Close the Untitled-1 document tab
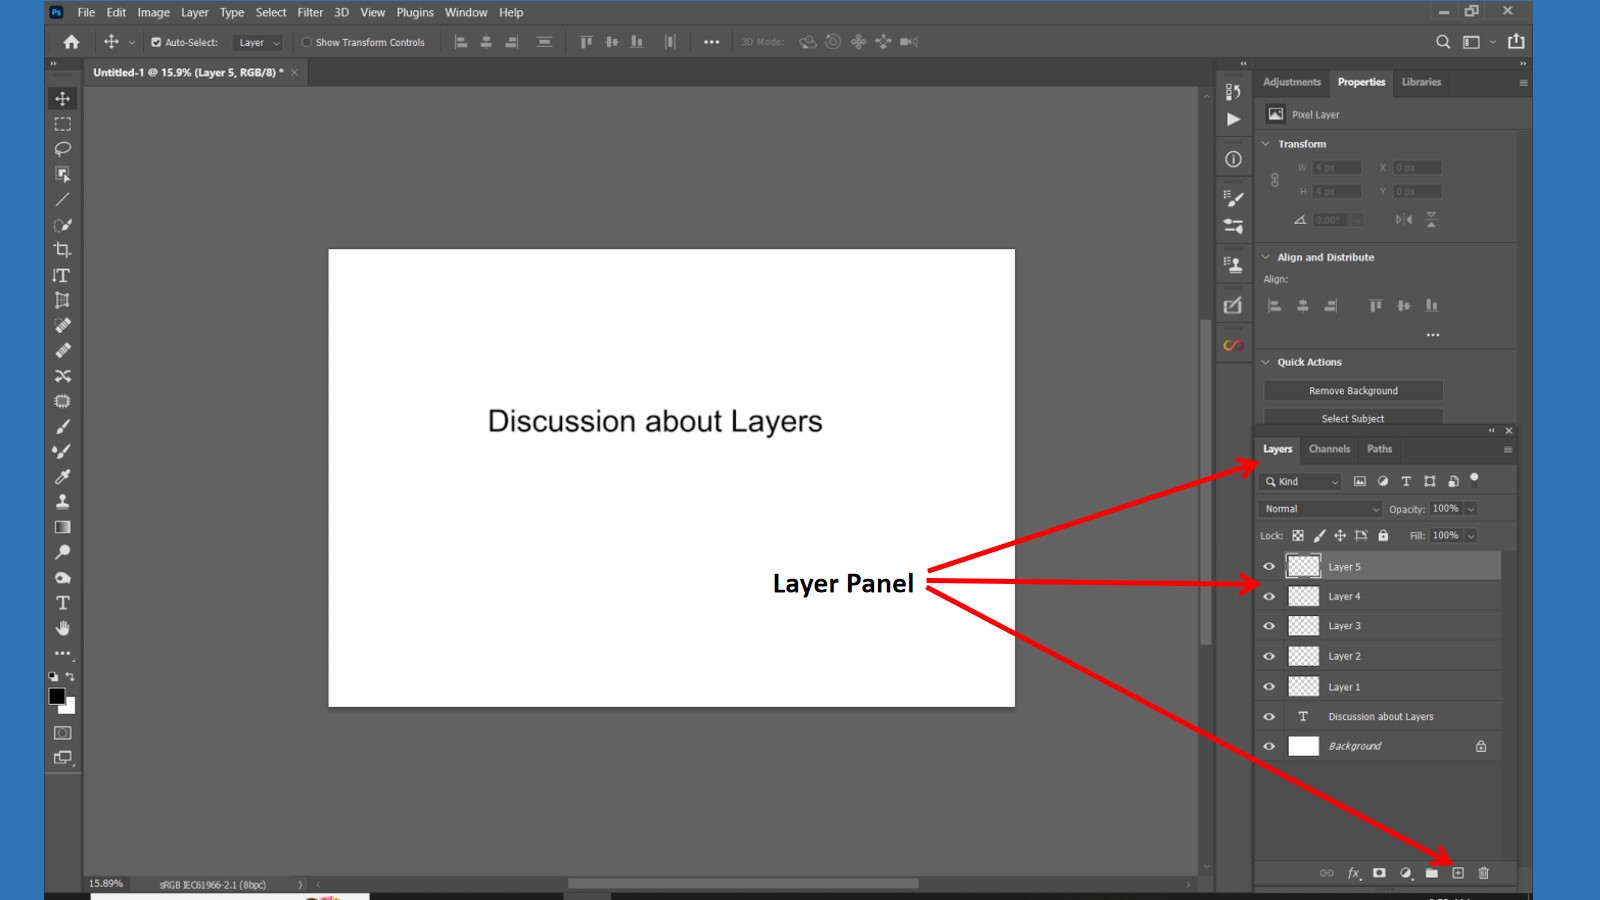This screenshot has height=900, width=1600. [294, 73]
